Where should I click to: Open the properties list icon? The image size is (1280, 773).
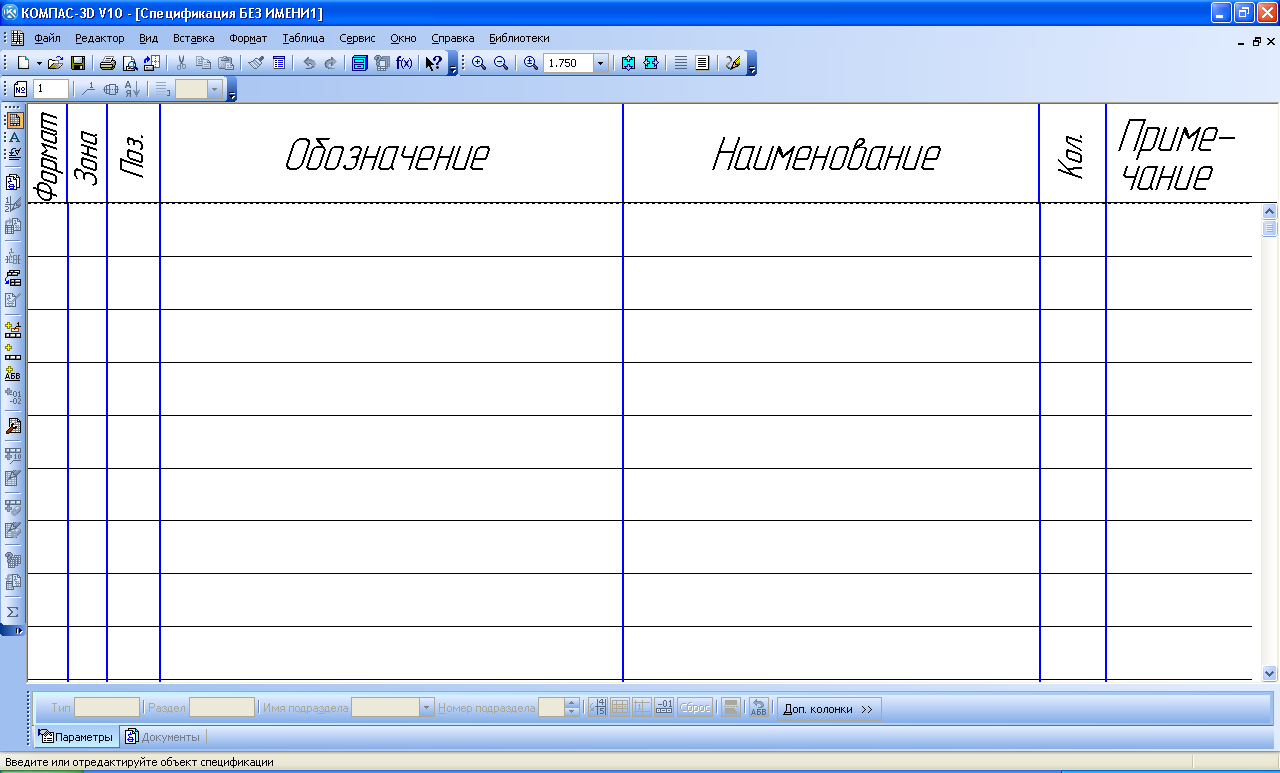(x=279, y=63)
